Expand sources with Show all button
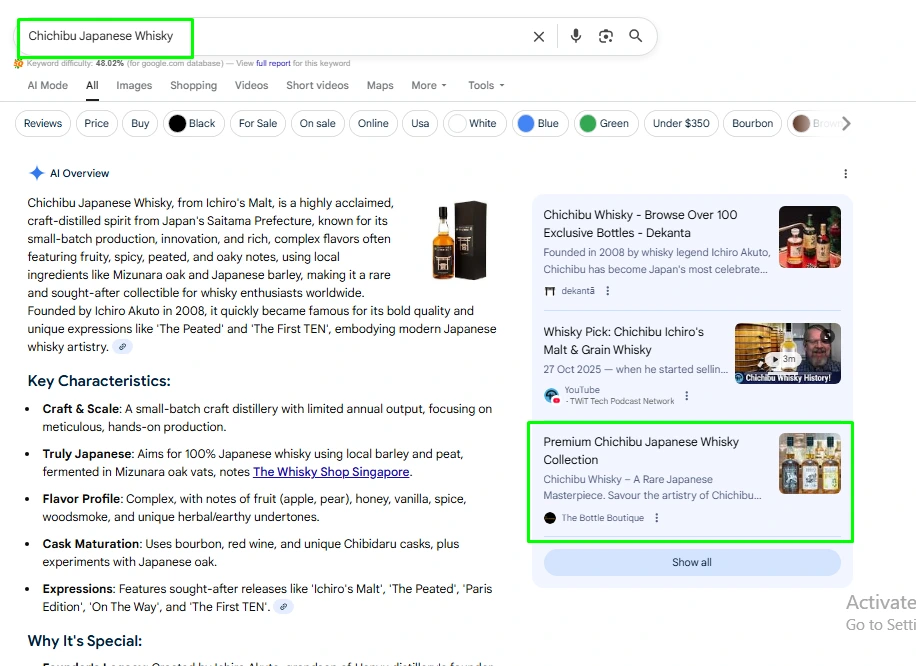The width and height of the screenshot is (916, 666). (692, 562)
